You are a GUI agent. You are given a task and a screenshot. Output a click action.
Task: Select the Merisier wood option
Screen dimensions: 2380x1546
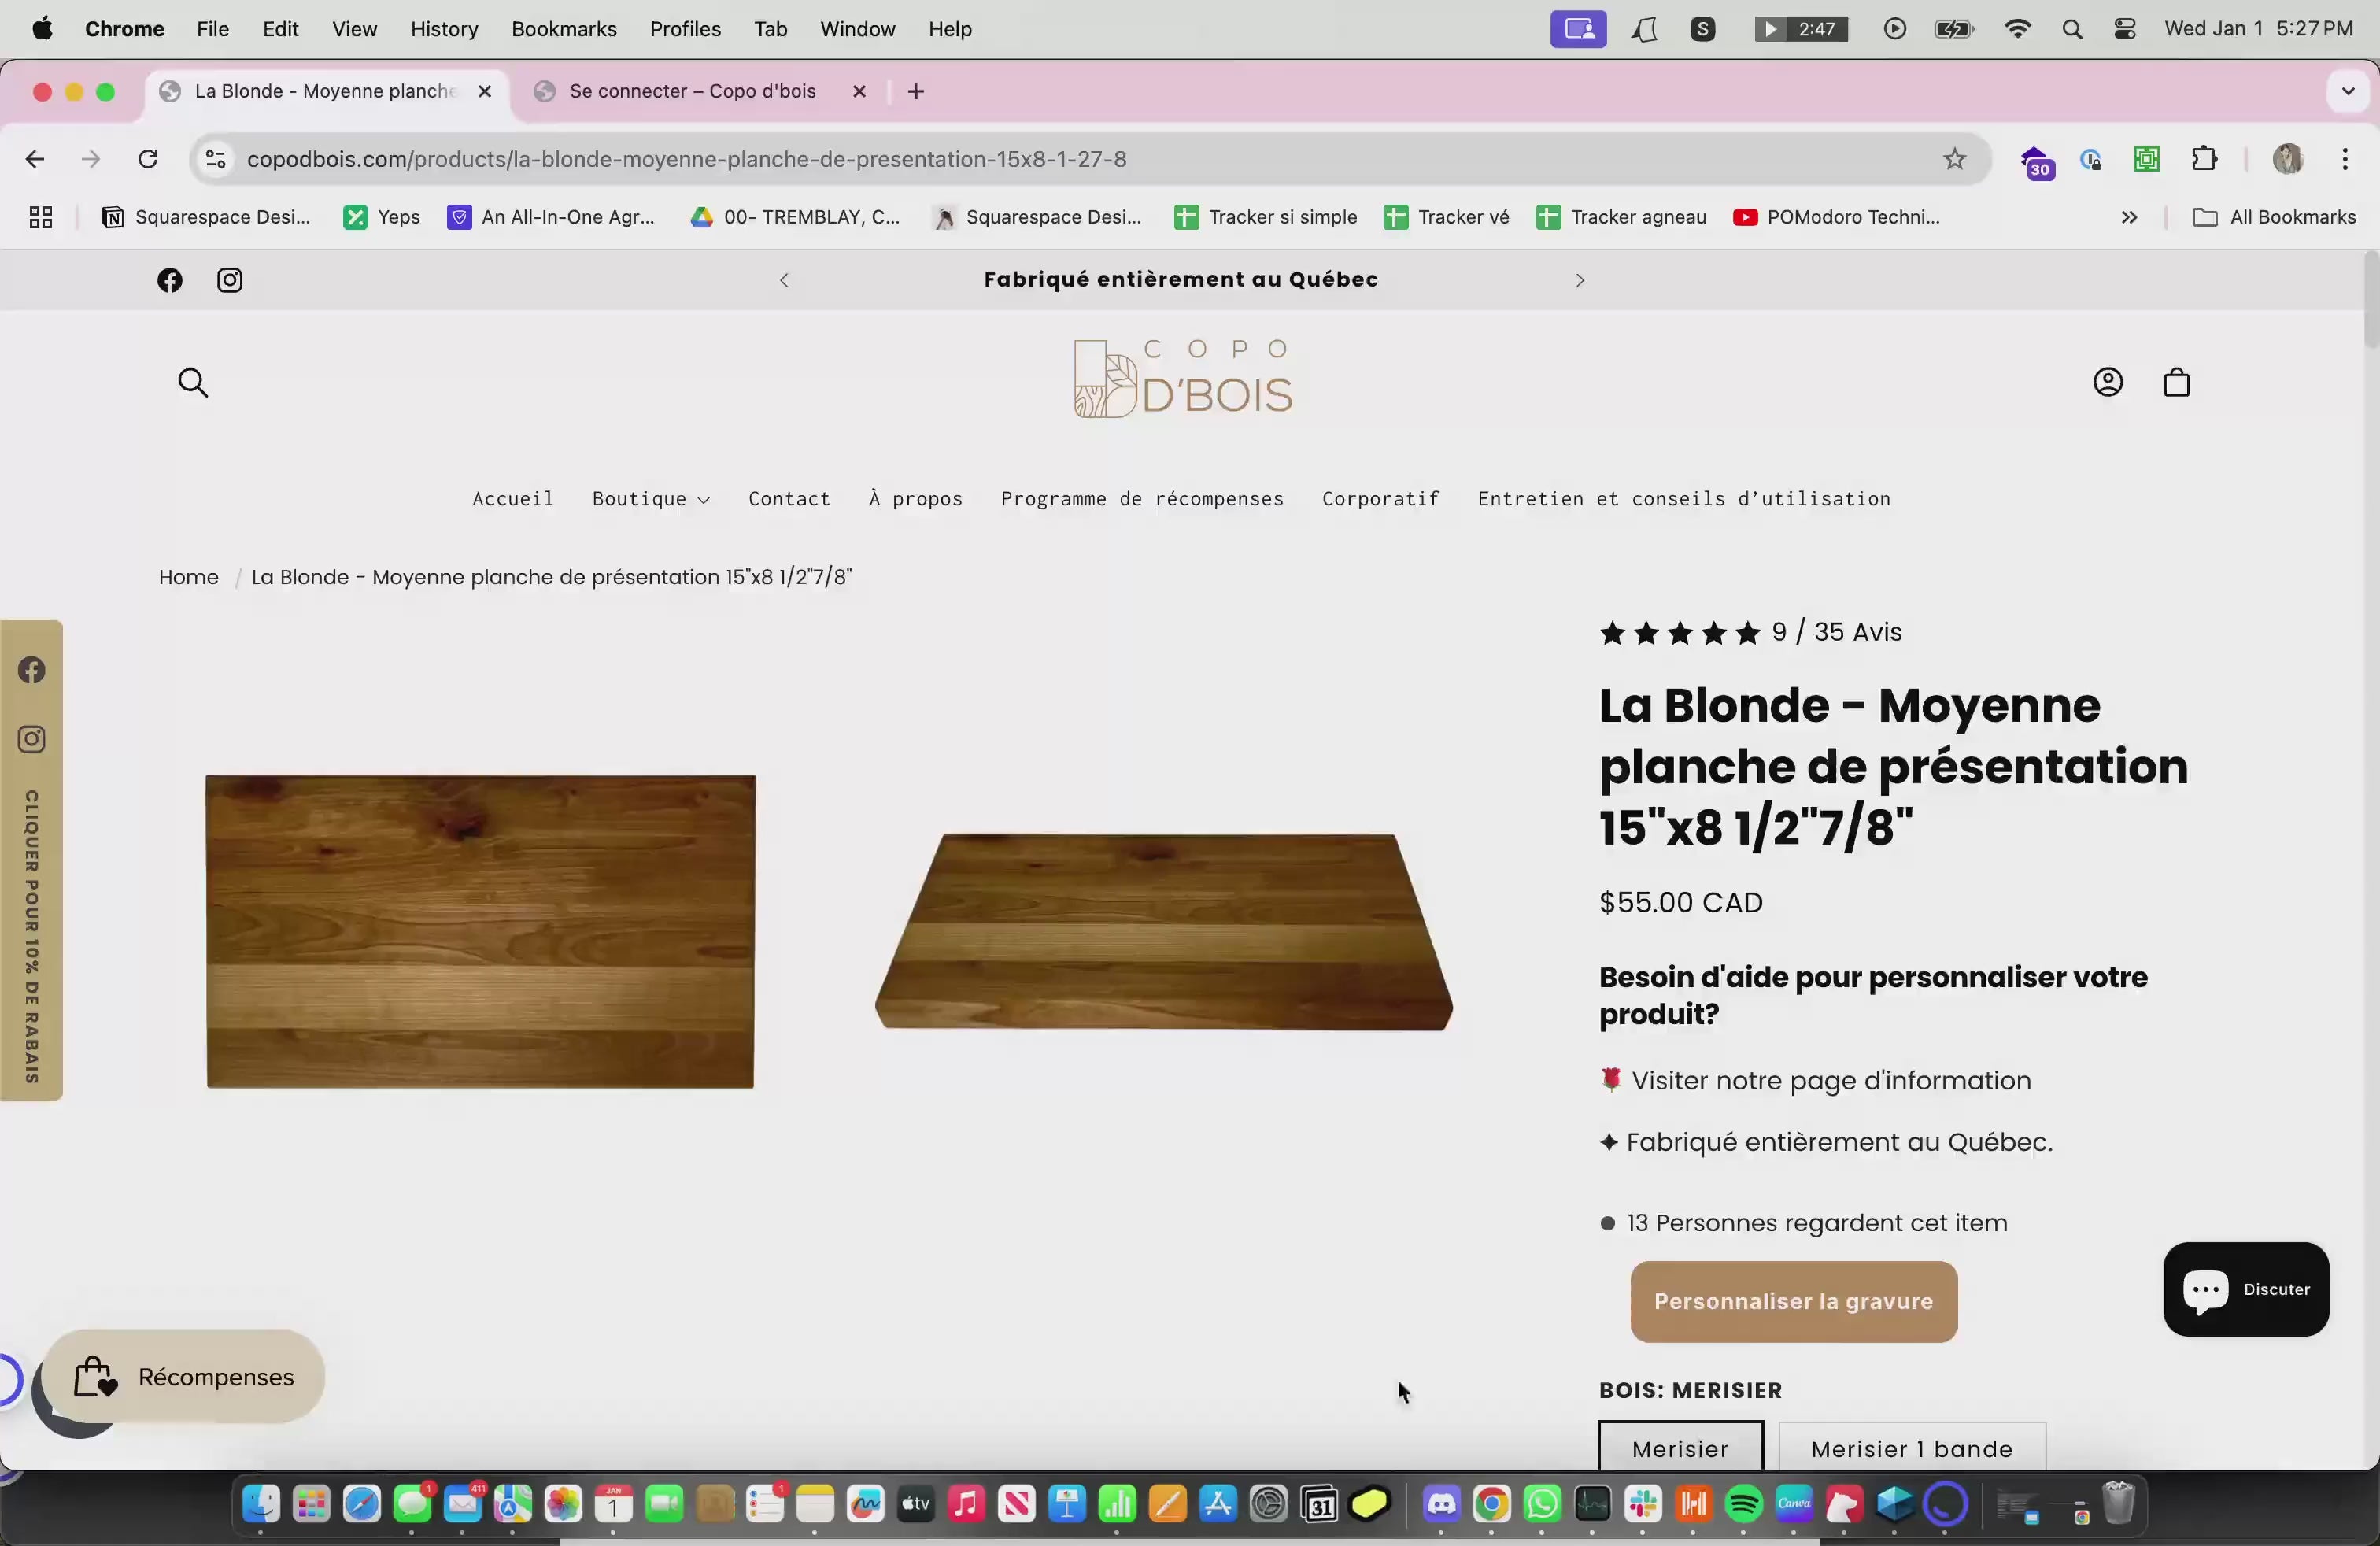(1680, 1447)
